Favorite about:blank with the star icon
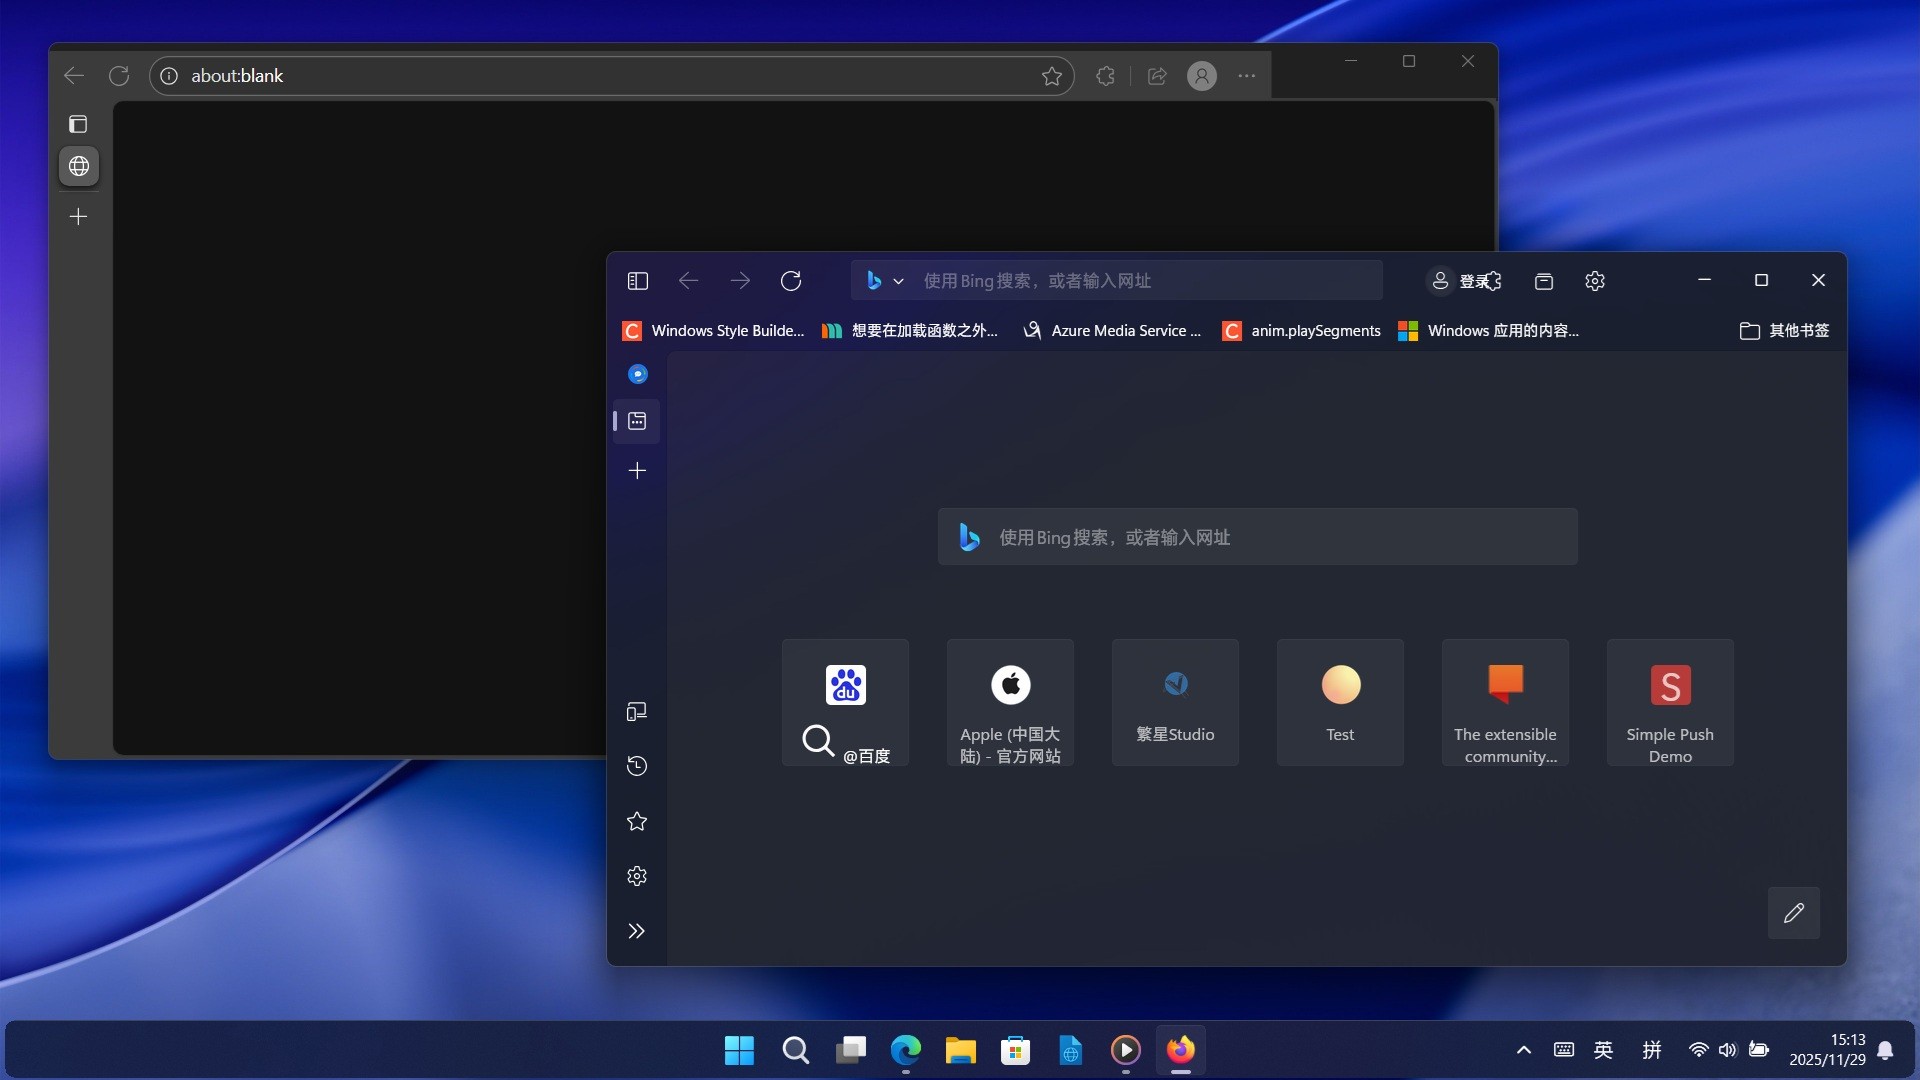 click(1051, 76)
